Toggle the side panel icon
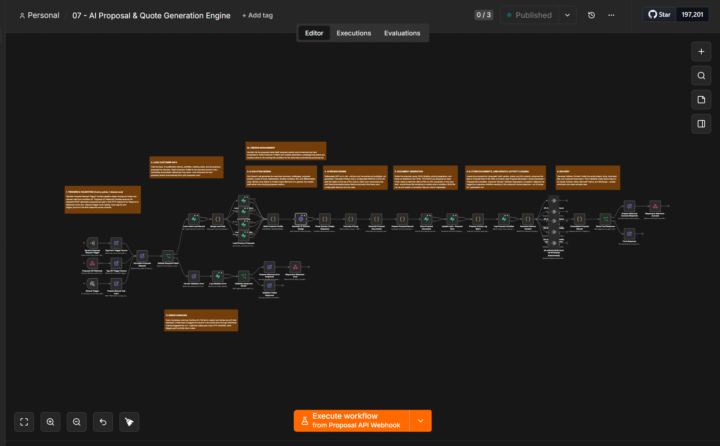Image resolution: width=720 pixels, height=446 pixels. 701,124
